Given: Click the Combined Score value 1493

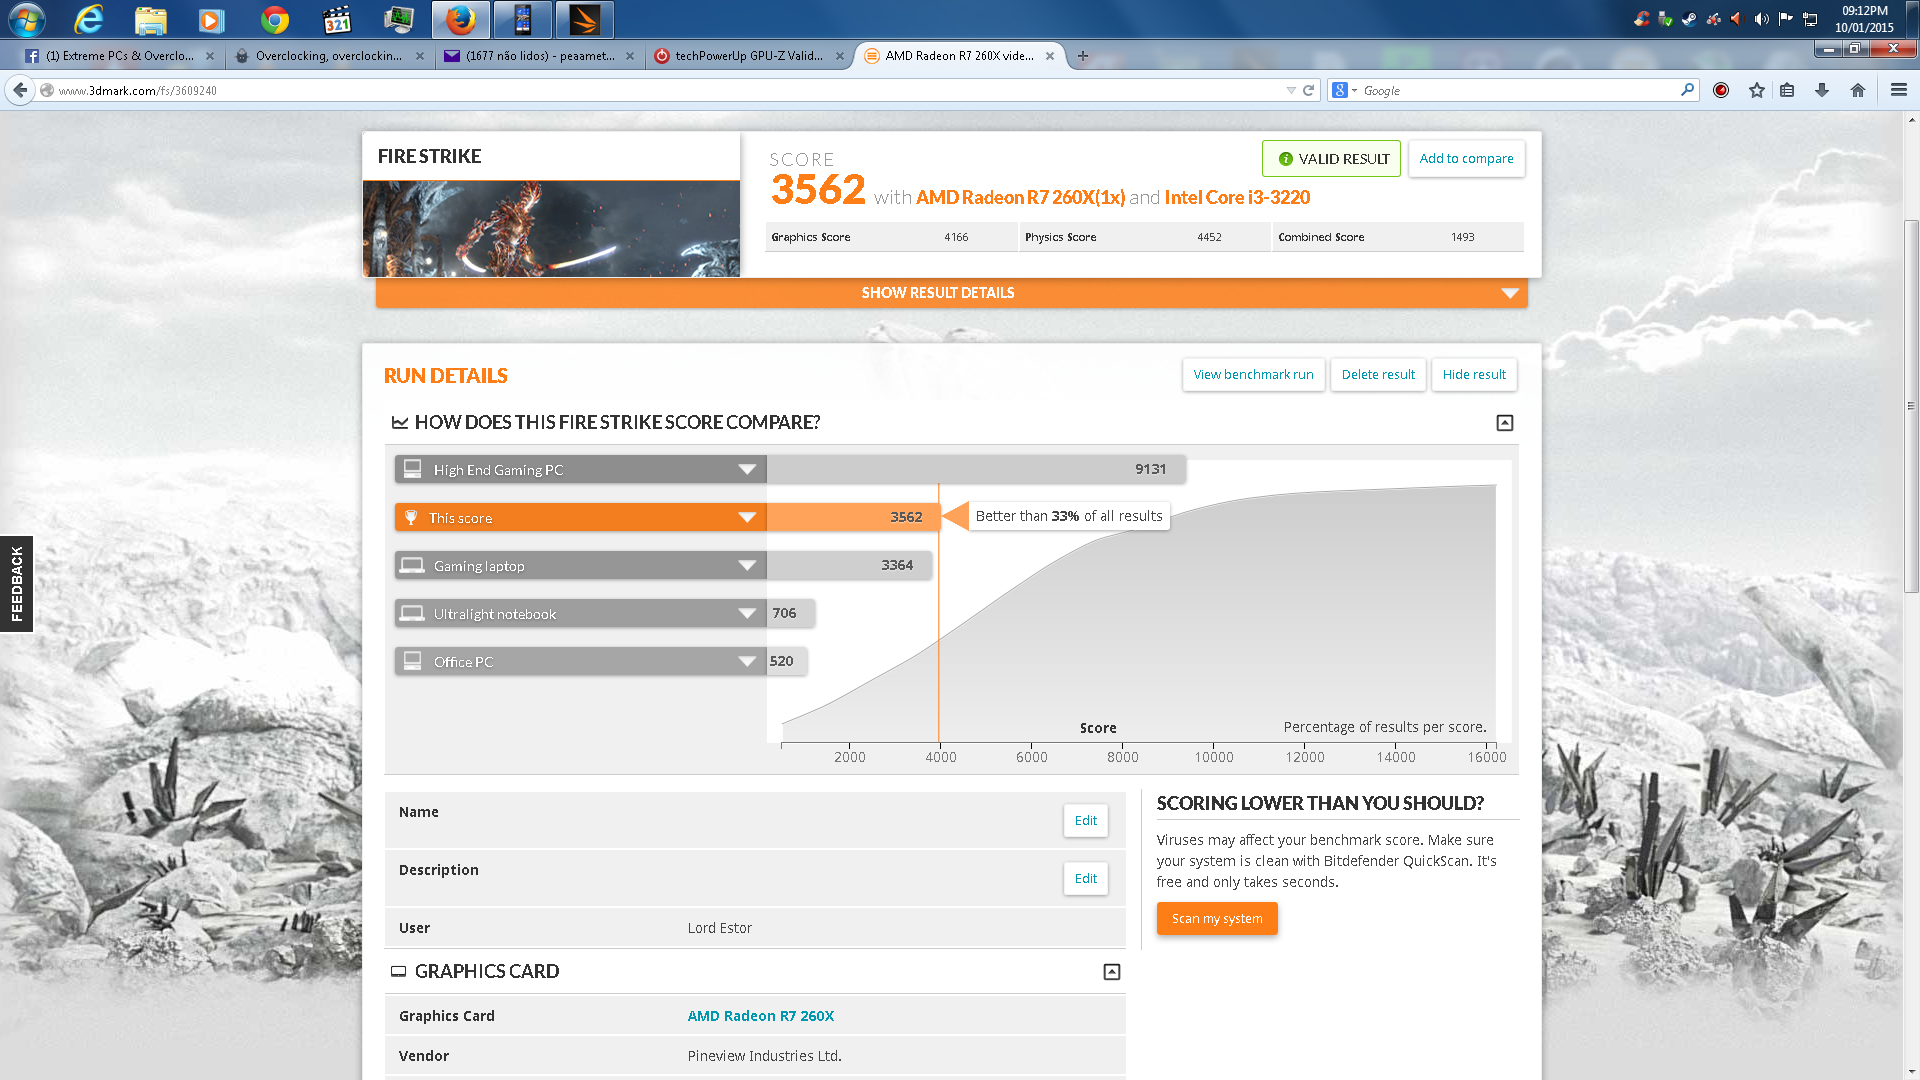Looking at the screenshot, I should pos(1462,238).
